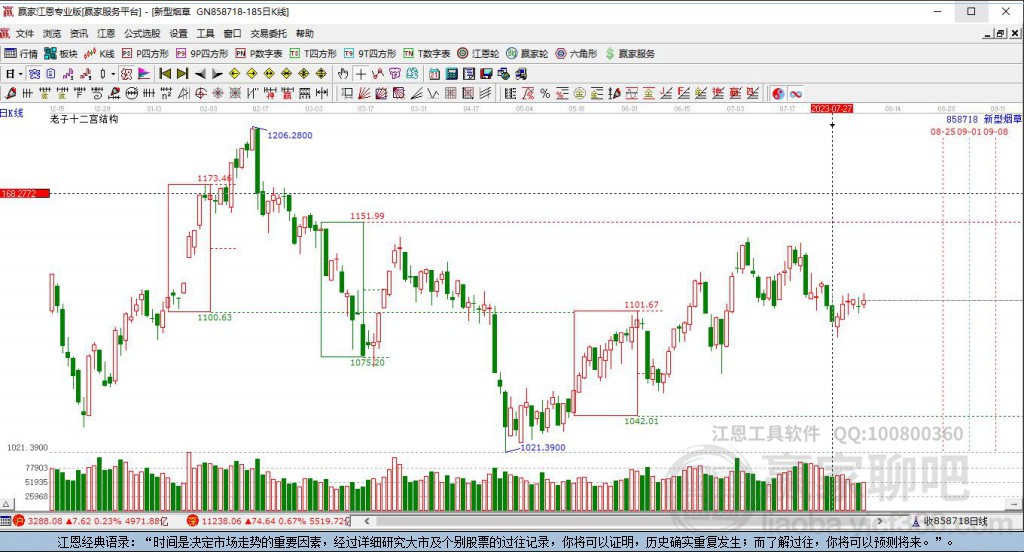Select the red fan lines tool
The width and height of the screenshot is (1024, 552).
(x=364, y=93)
